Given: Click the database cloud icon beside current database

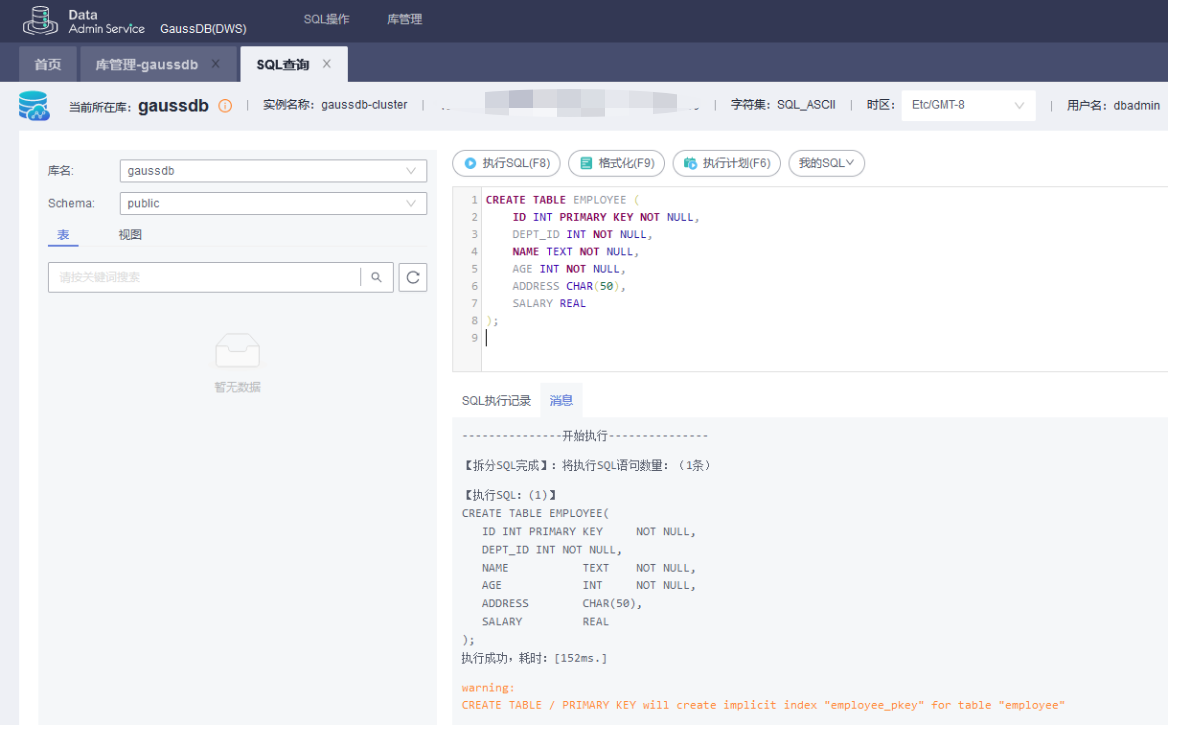Looking at the screenshot, I should pos(34,107).
